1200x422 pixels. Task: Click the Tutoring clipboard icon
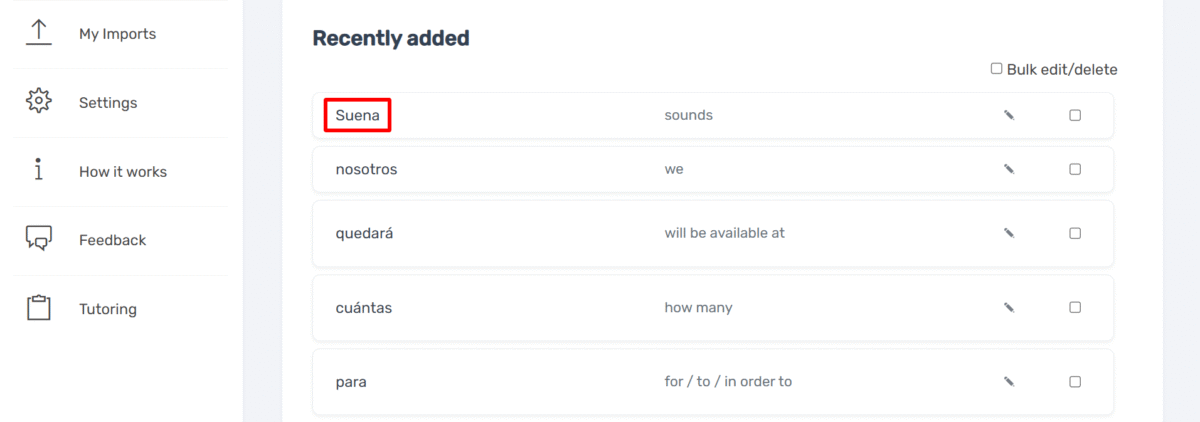click(x=38, y=308)
